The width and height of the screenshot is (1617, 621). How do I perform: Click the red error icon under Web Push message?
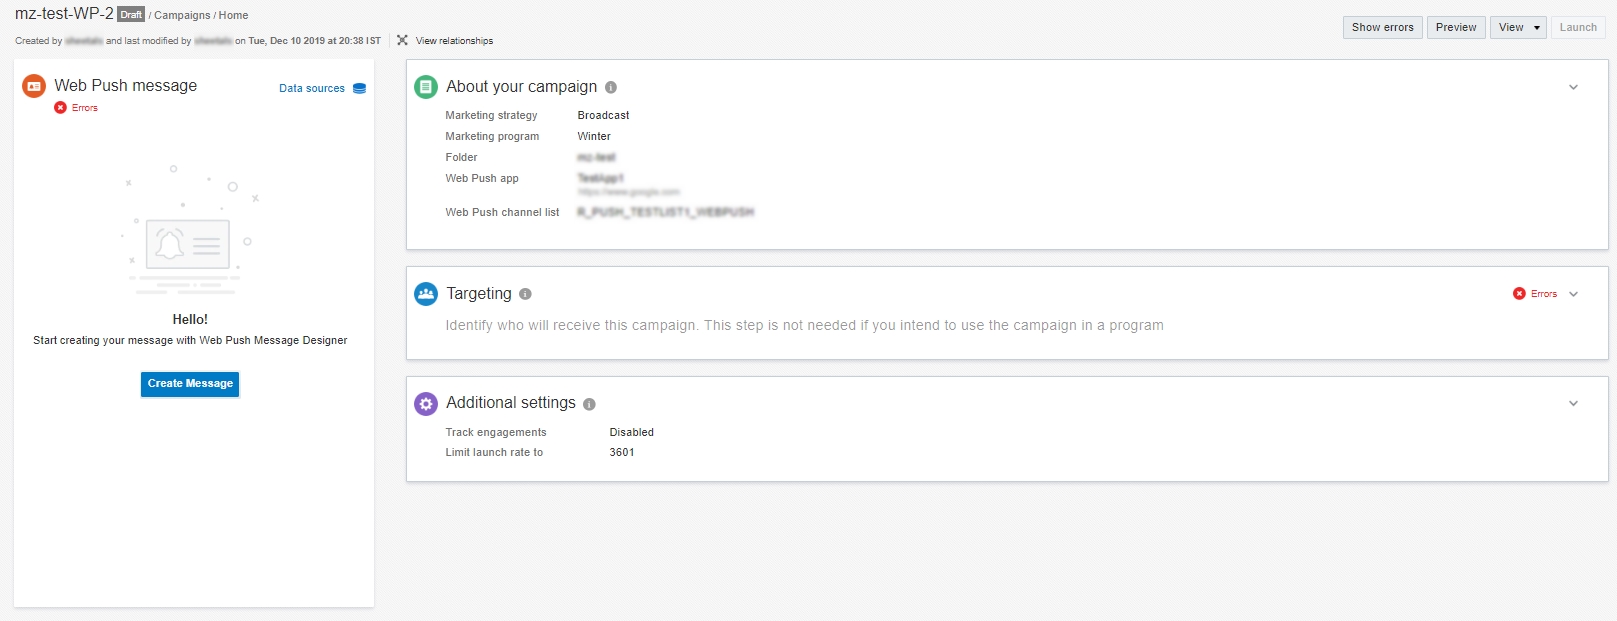[x=60, y=108]
